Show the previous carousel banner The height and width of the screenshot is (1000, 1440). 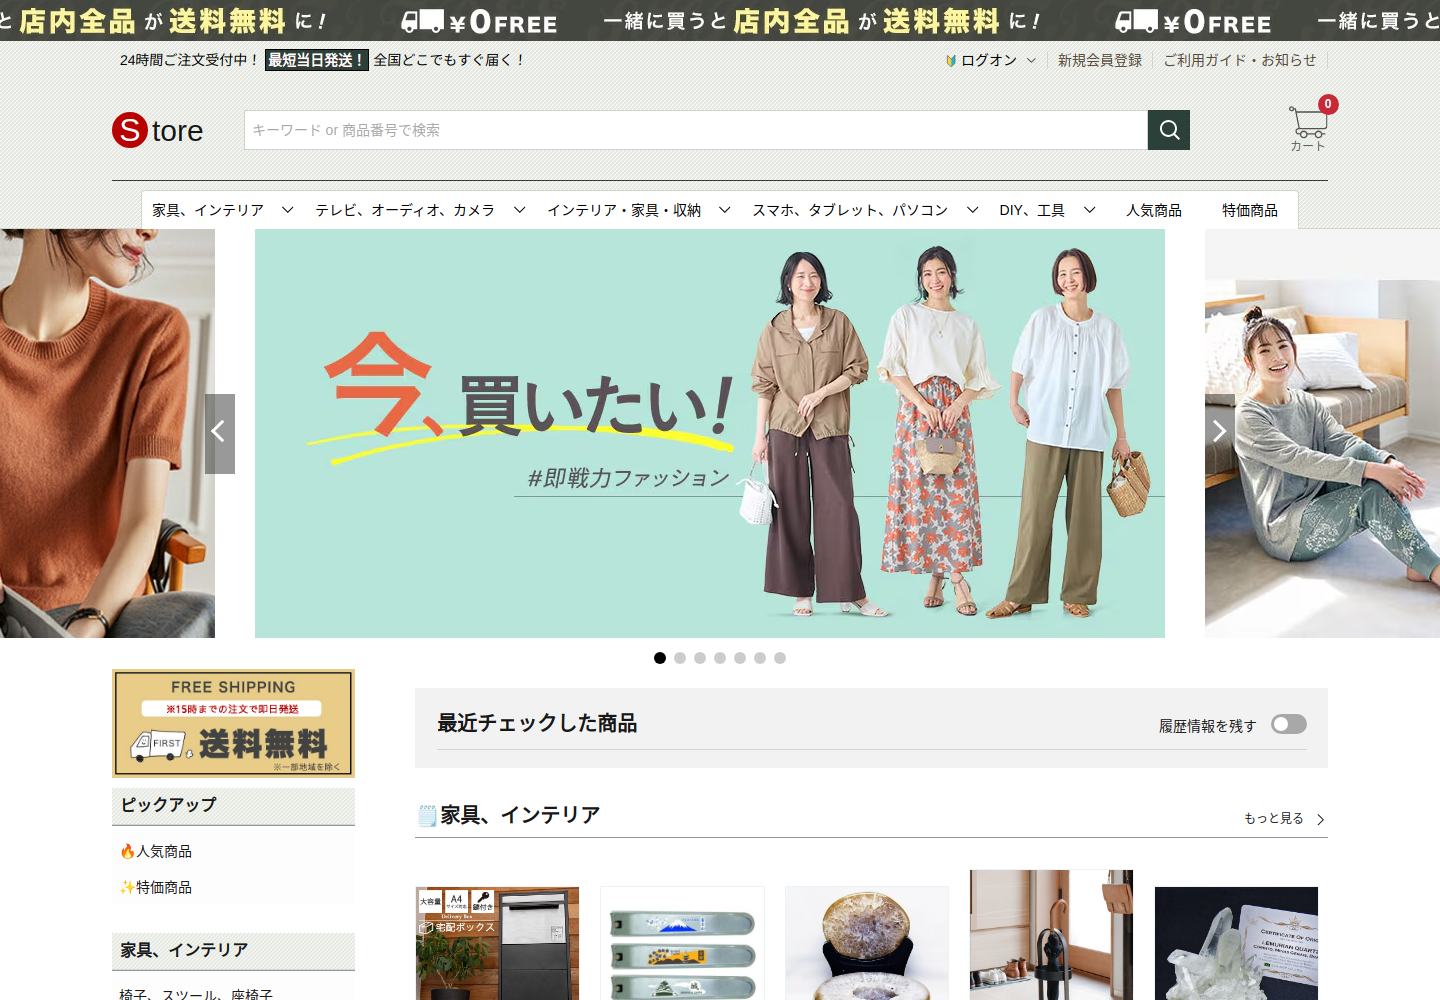tap(220, 433)
